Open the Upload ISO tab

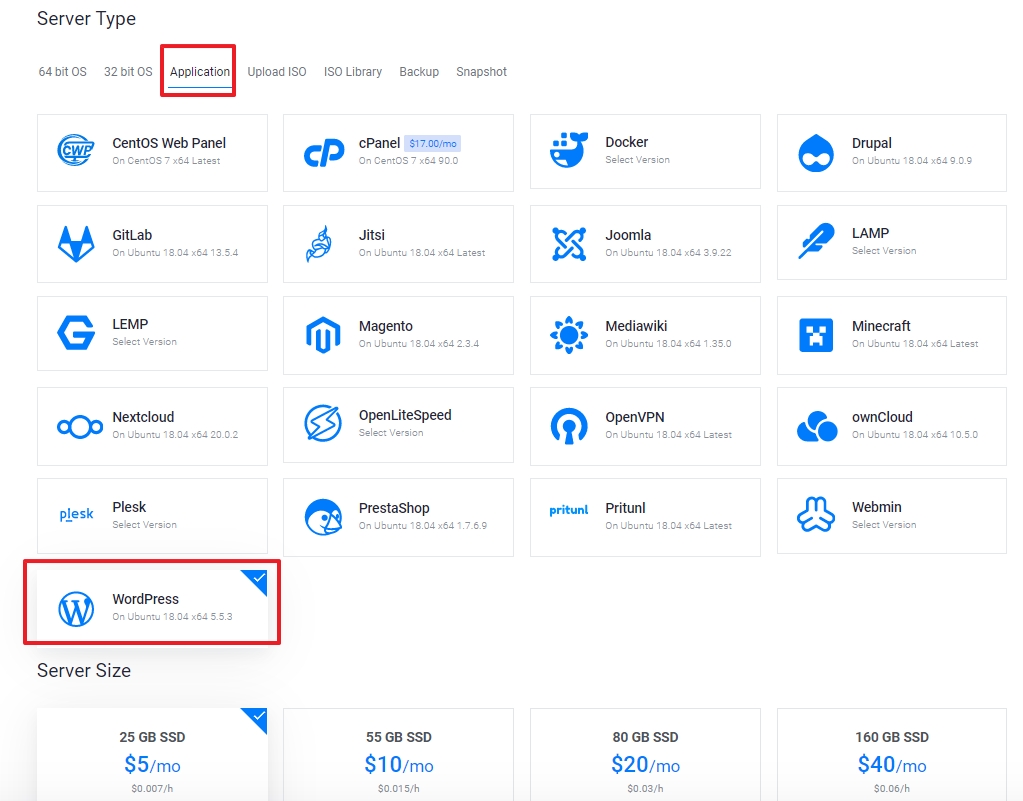point(277,72)
